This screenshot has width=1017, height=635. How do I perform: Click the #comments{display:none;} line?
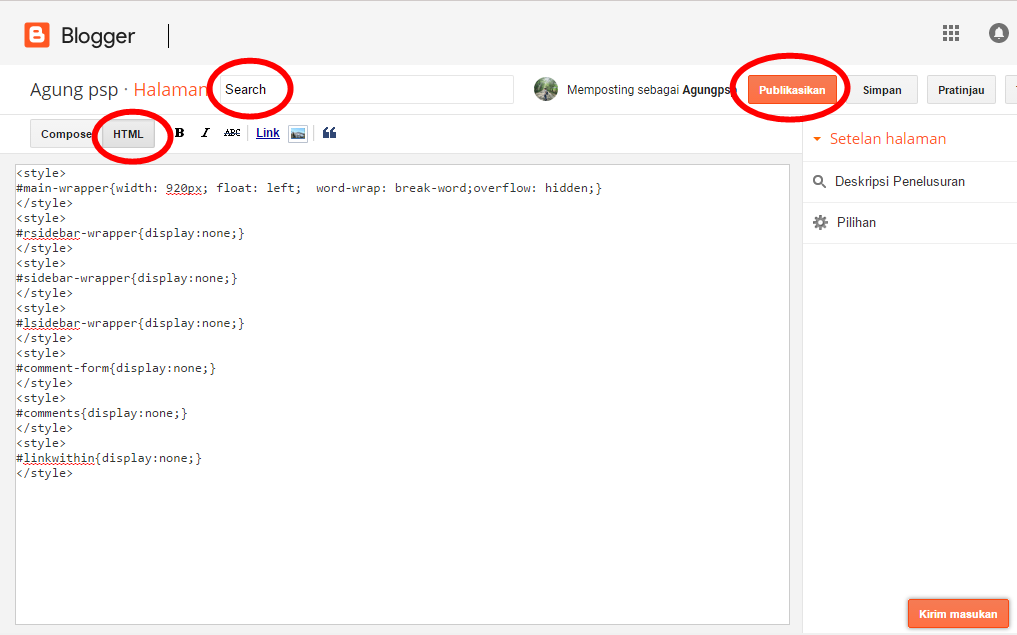[102, 413]
